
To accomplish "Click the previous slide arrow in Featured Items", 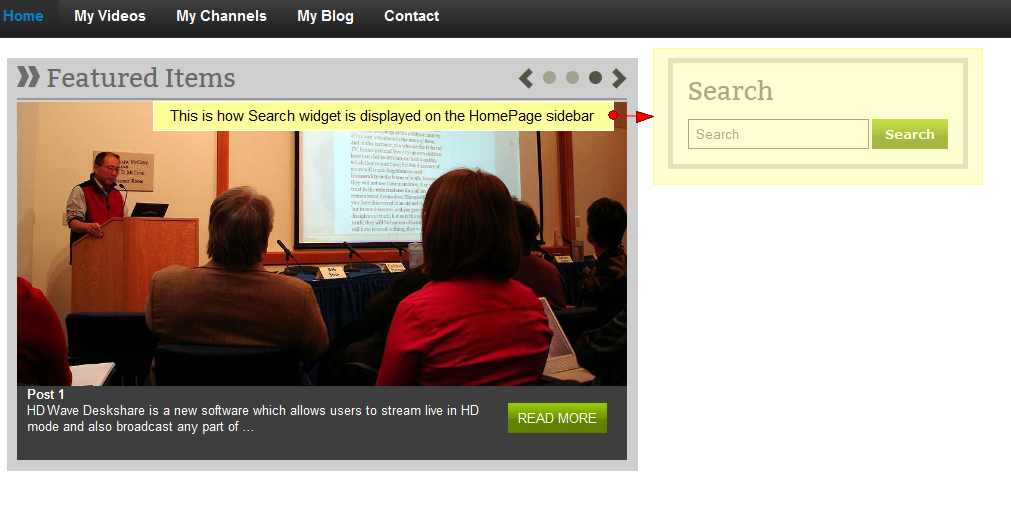I will click(x=525, y=78).
